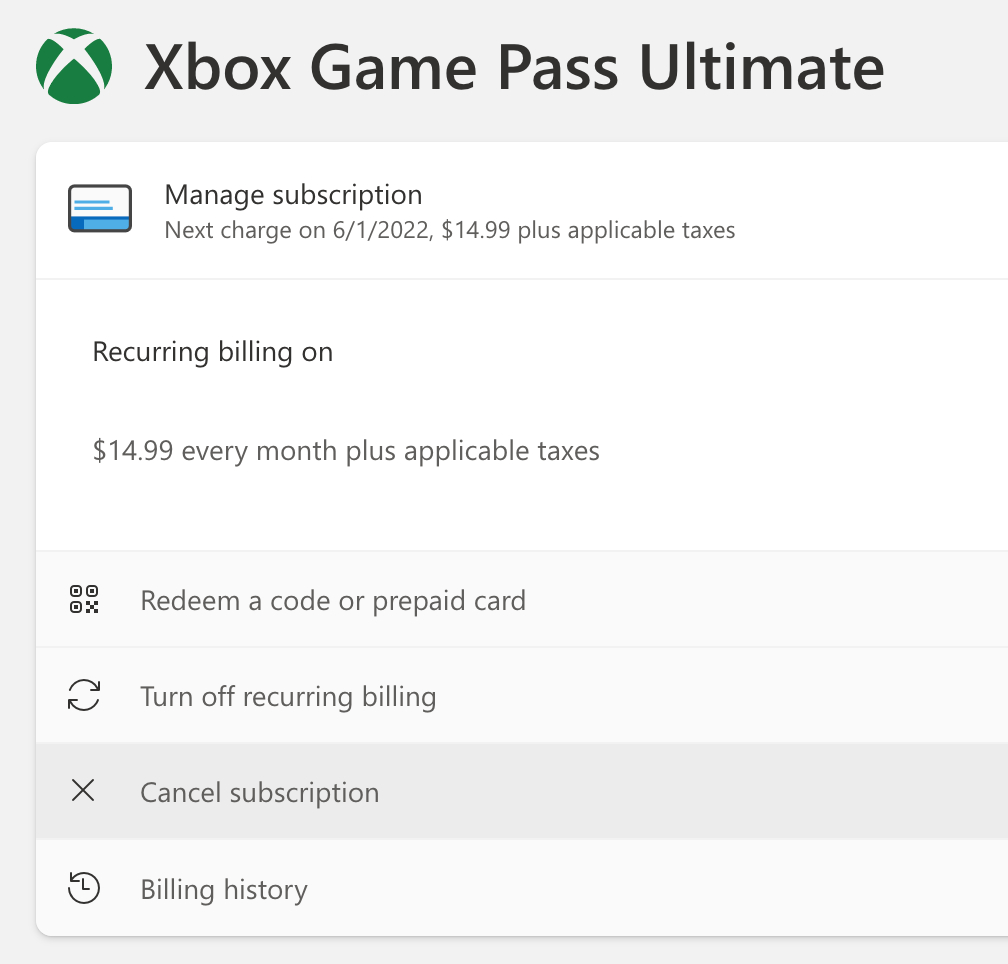The height and width of the screenshot is (964, 1008).
Task: Click the next charge date text
Action: [x=449, y=230]
